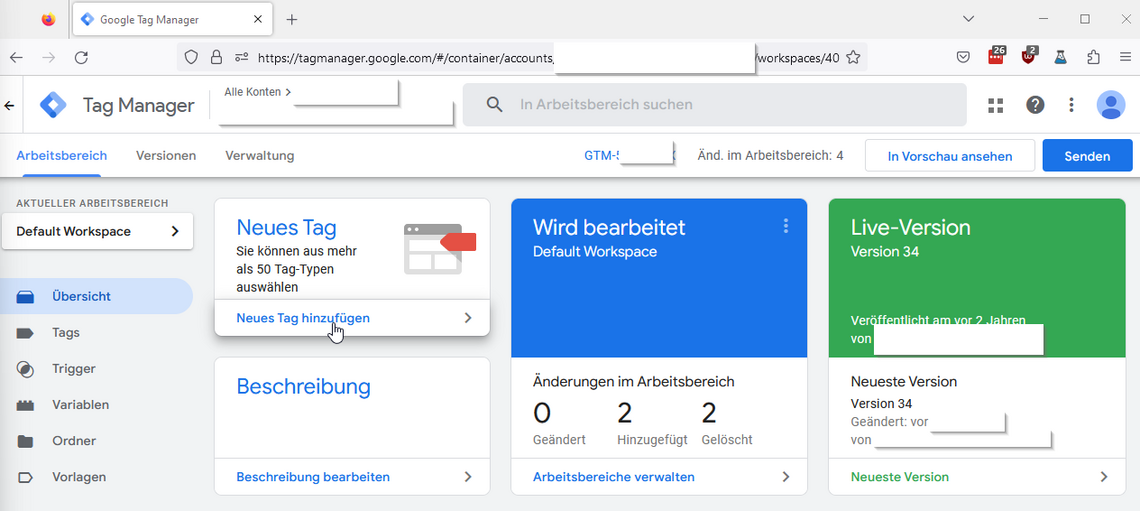Bookmark this page using the star icon

tap(853, 58)
